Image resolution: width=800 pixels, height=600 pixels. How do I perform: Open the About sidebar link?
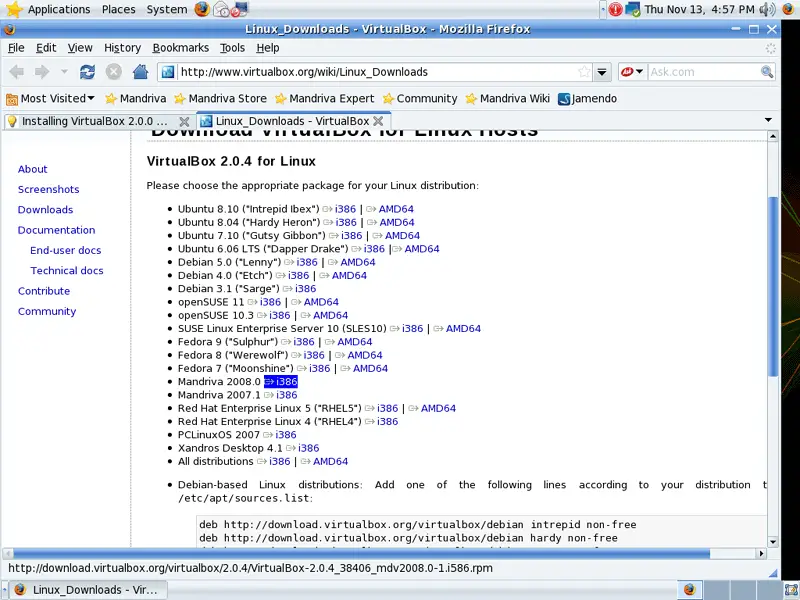(x=33, y=169)
